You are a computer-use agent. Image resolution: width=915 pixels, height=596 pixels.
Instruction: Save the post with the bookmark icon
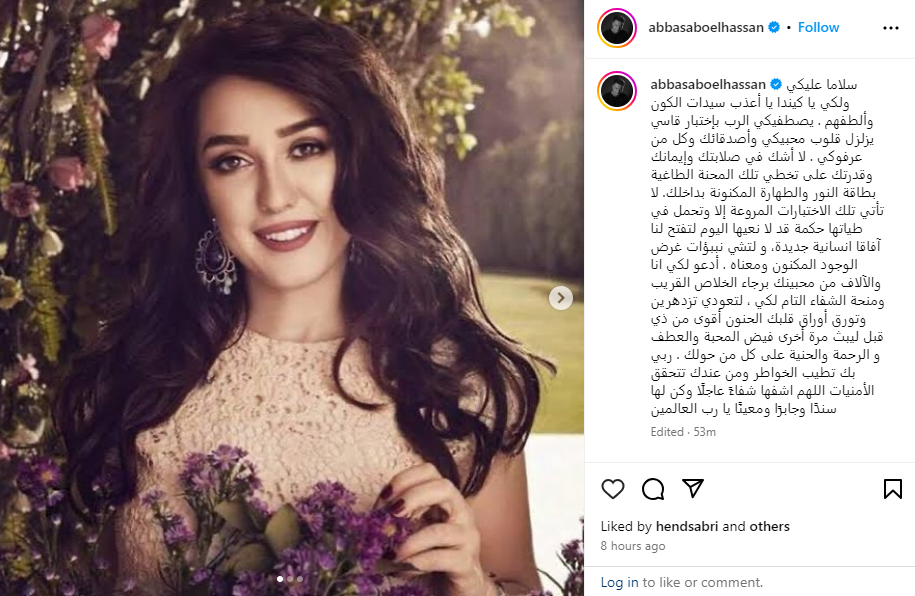pyautogui.click(x=892, y=489)
